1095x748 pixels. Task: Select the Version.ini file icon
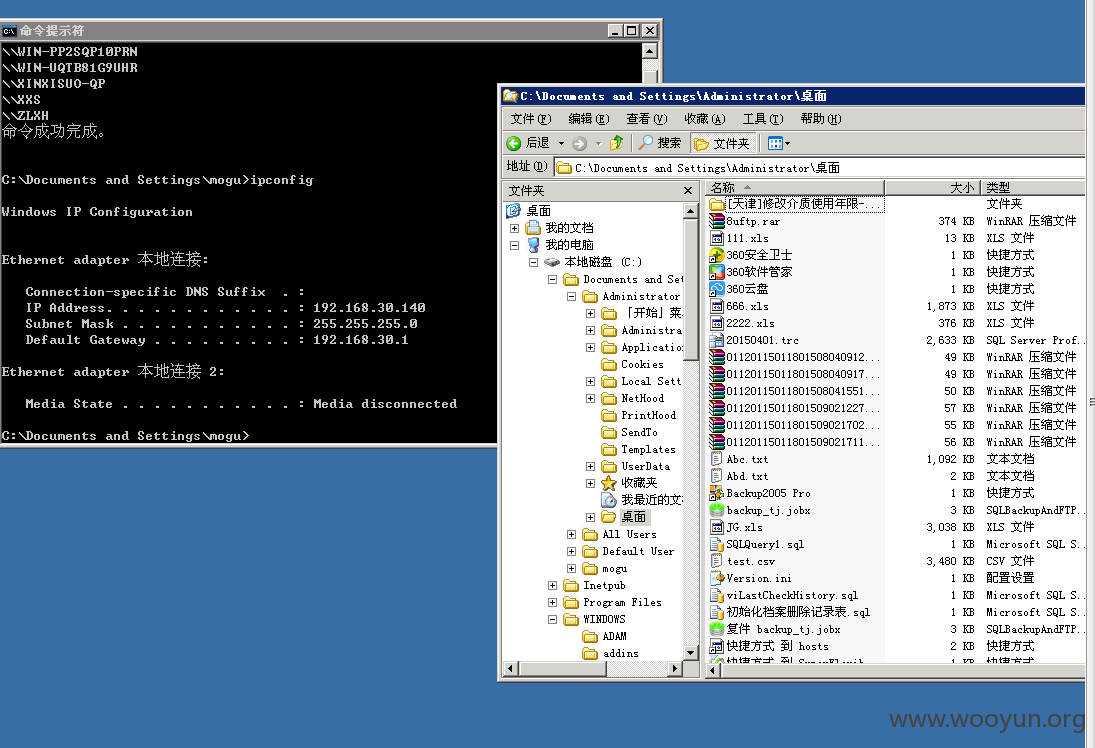tap(716, 578)
